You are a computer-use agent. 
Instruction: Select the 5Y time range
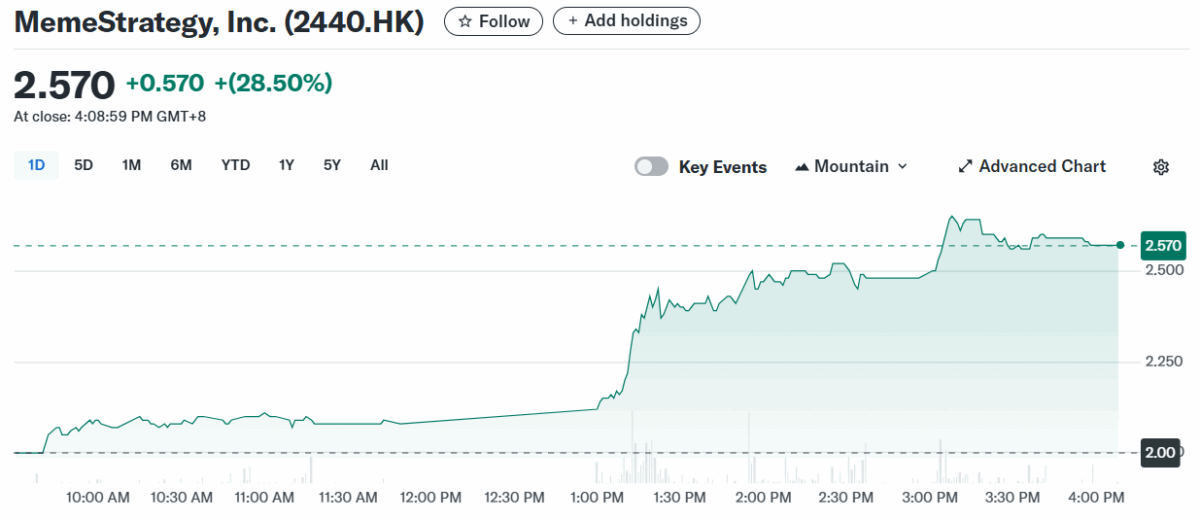[x=332, y=165]
